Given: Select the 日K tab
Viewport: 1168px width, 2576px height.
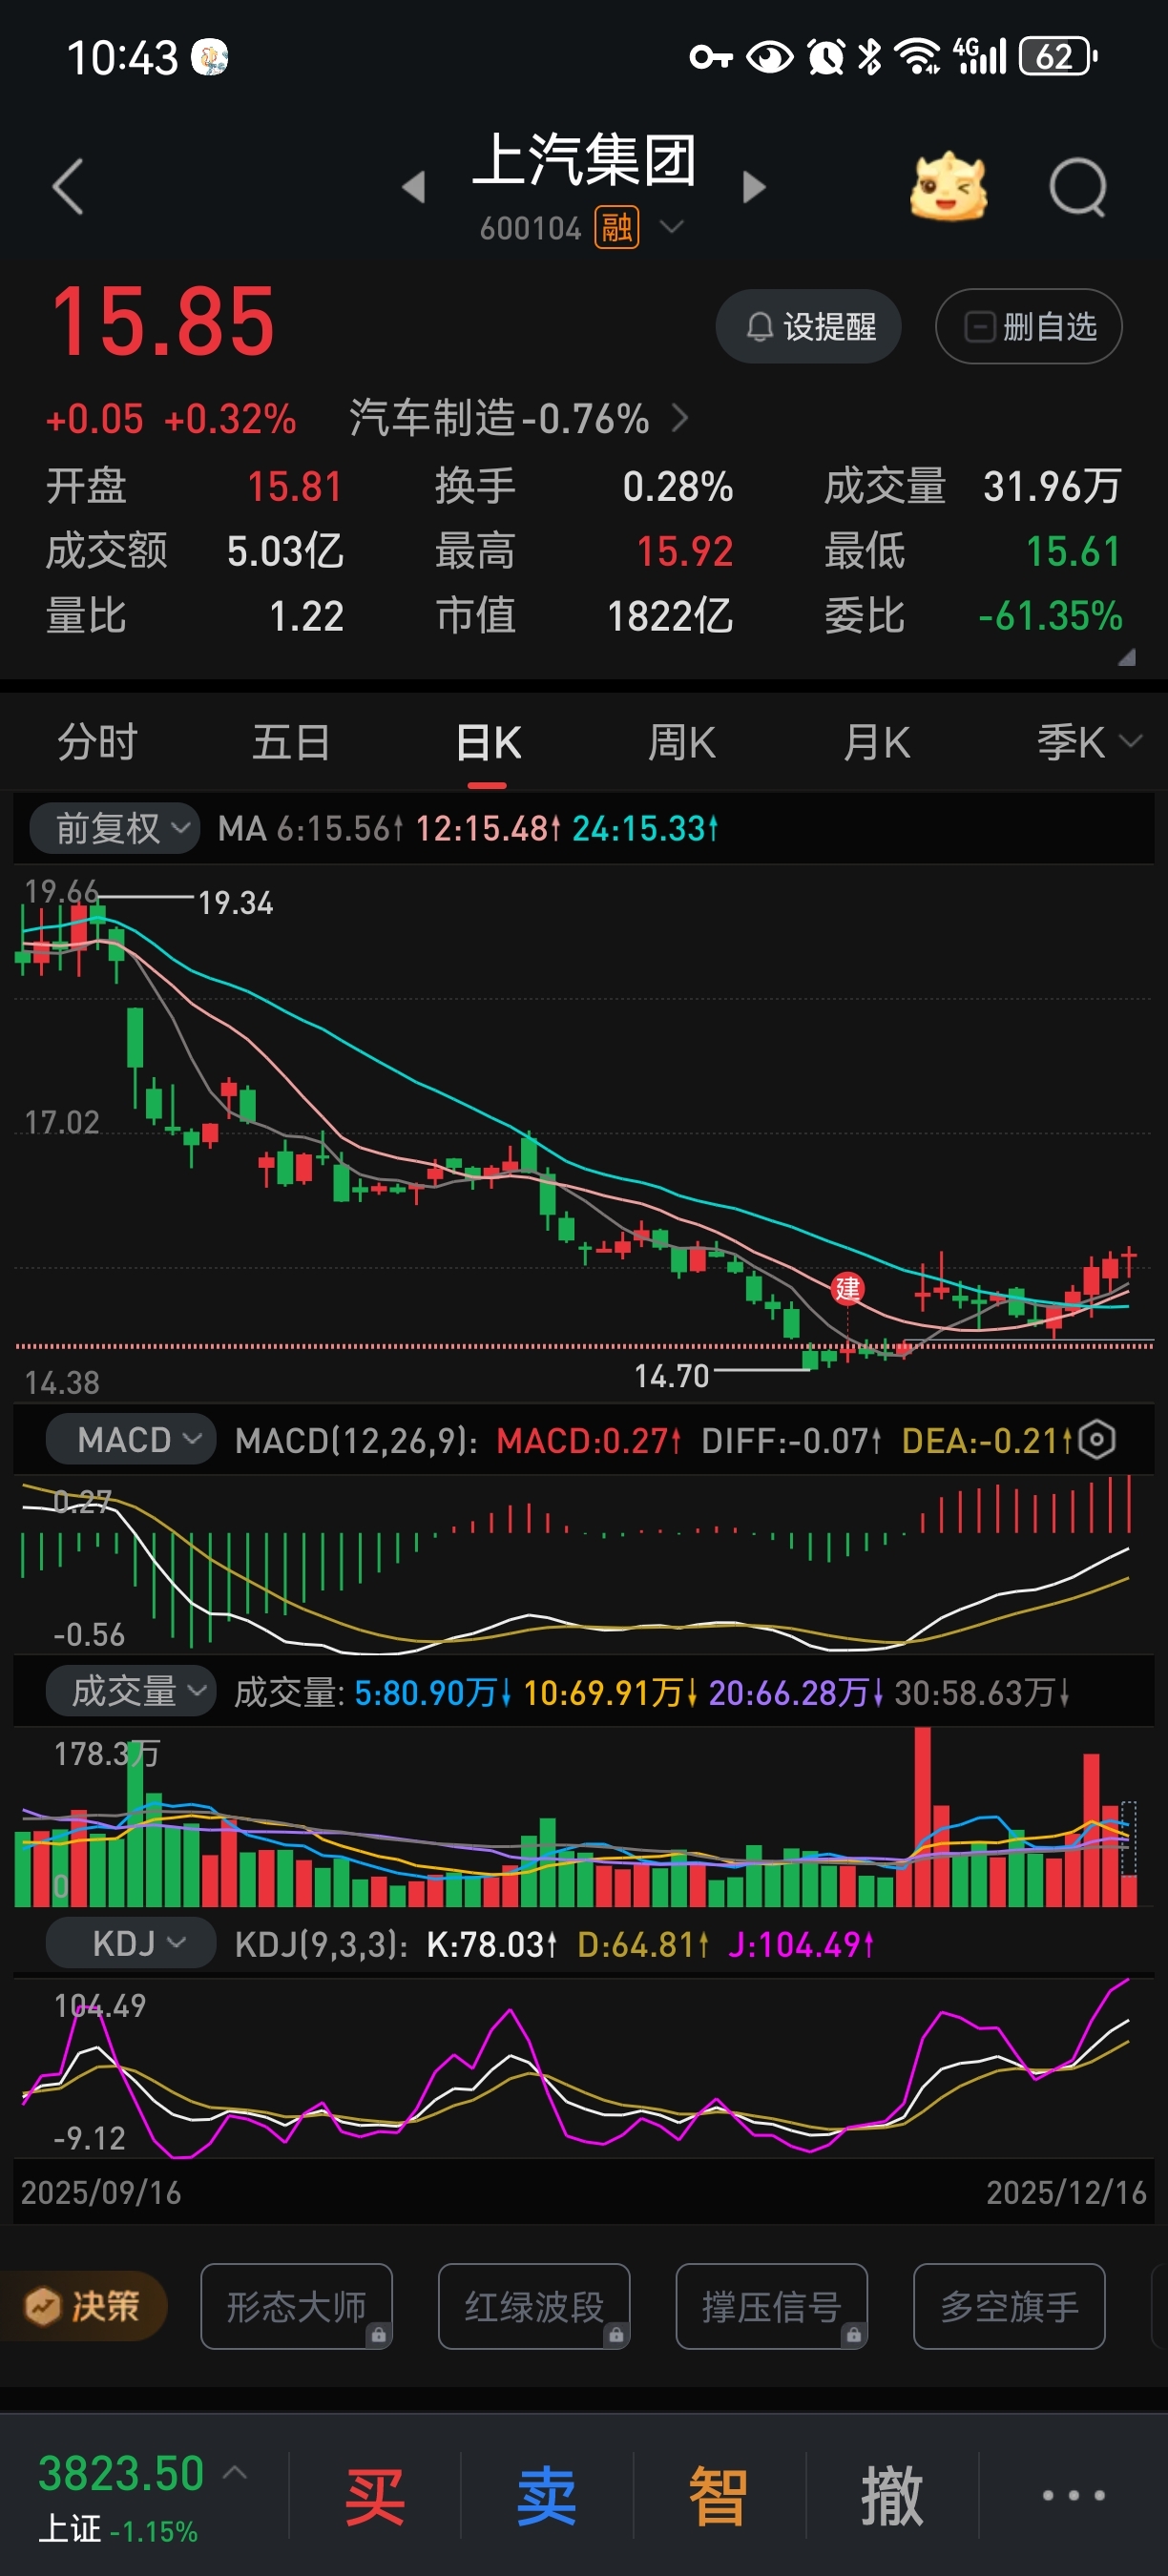Looking at the screenshot, I should pyautogui.click(x=488, y=742).
